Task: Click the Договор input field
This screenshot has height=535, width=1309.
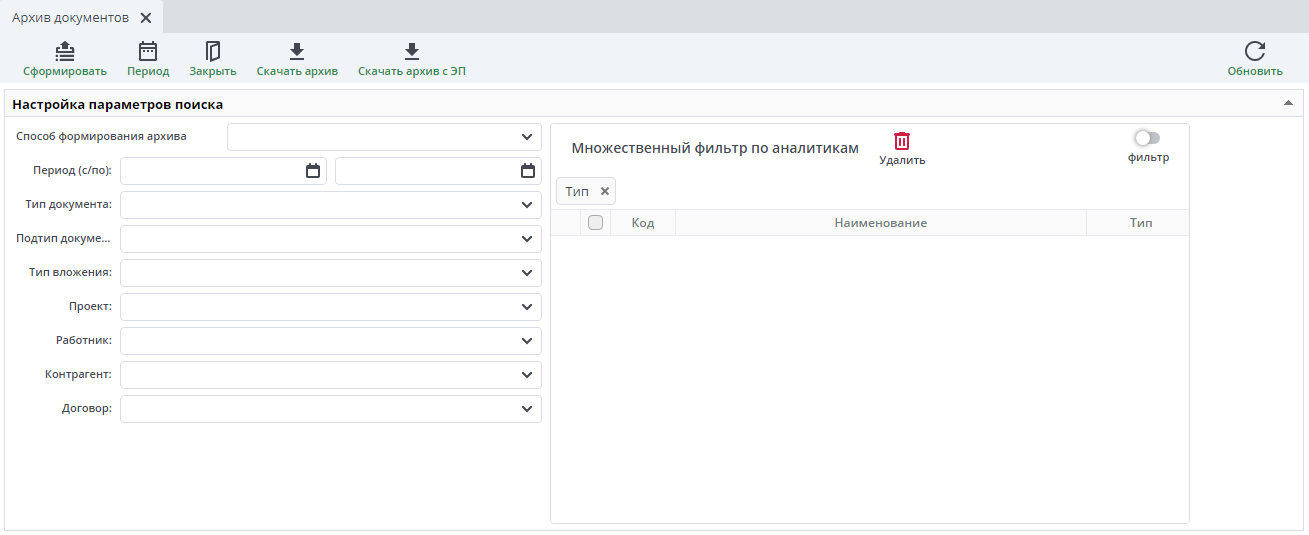Action: 318,409
